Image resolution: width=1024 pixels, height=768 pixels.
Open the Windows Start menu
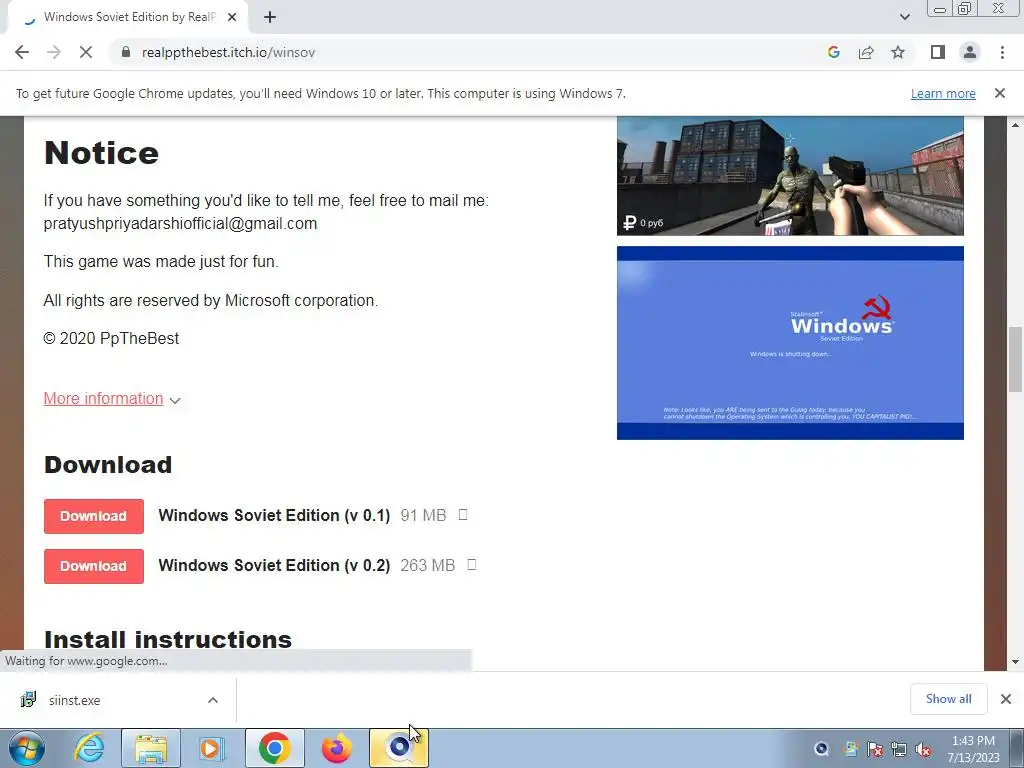(25, 748)
